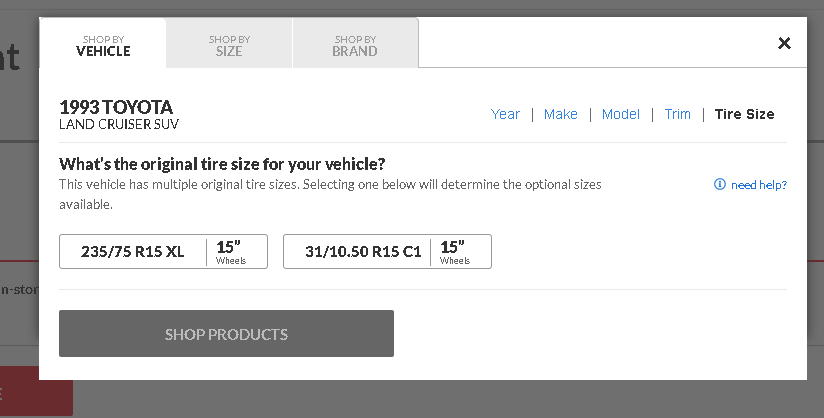Choose 235/75 R15 XL tire size
This screenshot has width=824, height=418.
pyautogui.click(x=163, y=251)
